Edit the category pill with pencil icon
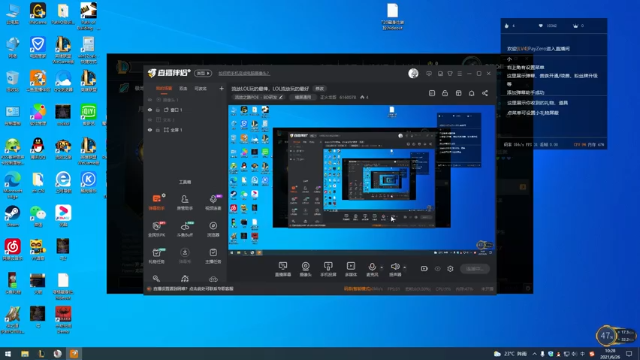 (x=259, y=97)
